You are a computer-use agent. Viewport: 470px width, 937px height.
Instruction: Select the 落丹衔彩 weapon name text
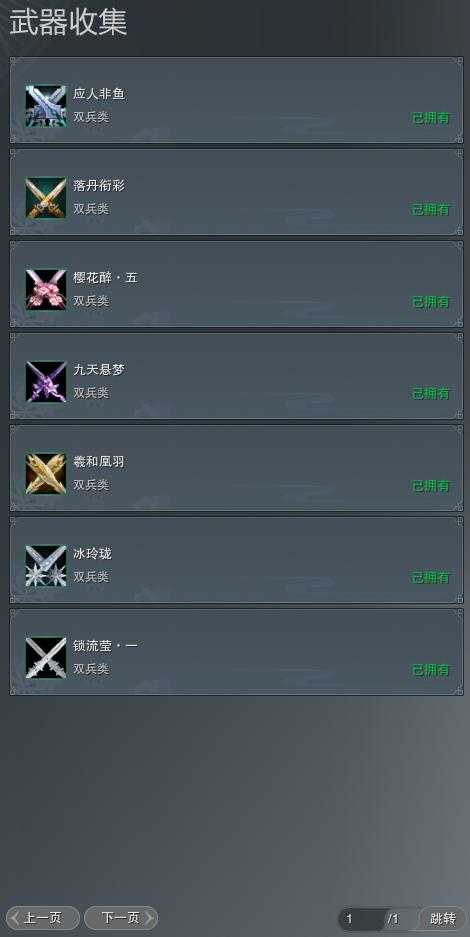coord(99,186)
